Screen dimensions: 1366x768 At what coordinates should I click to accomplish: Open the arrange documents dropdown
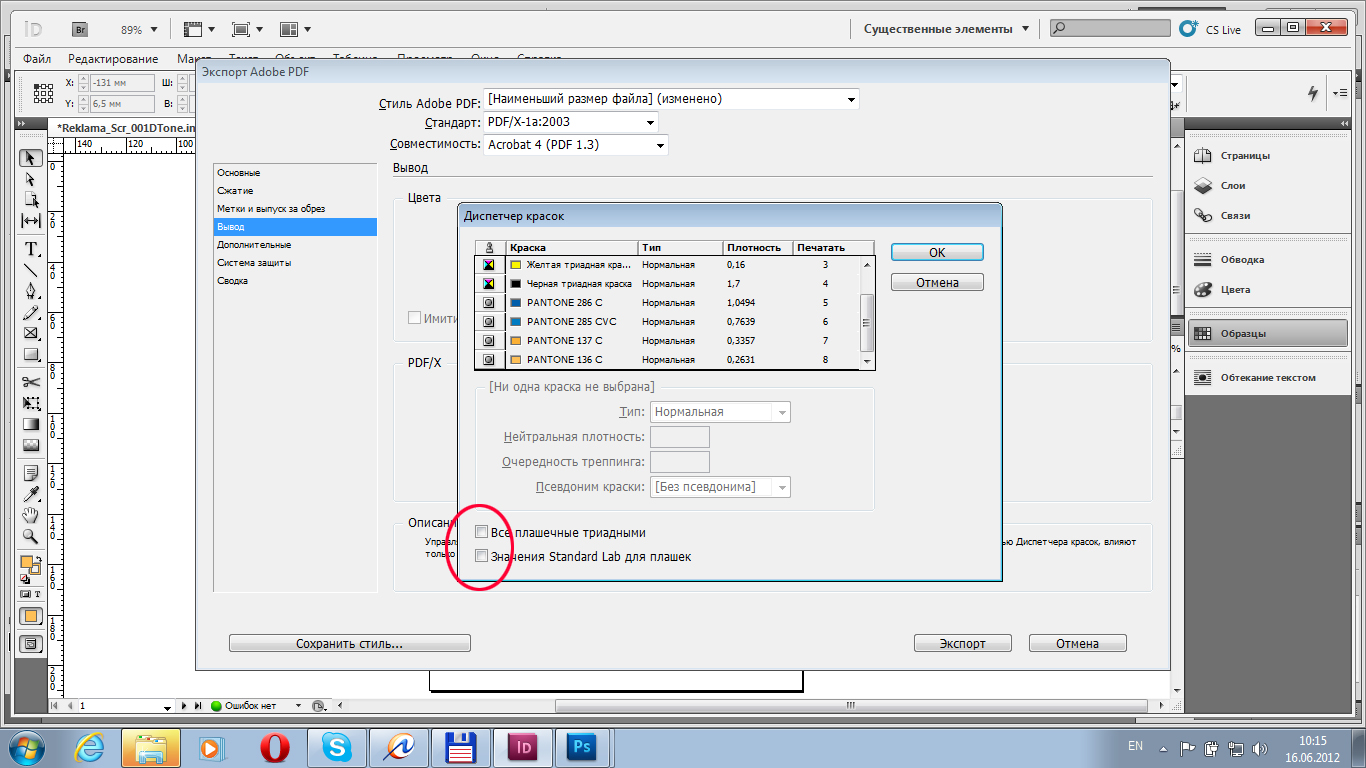[295, 29]
